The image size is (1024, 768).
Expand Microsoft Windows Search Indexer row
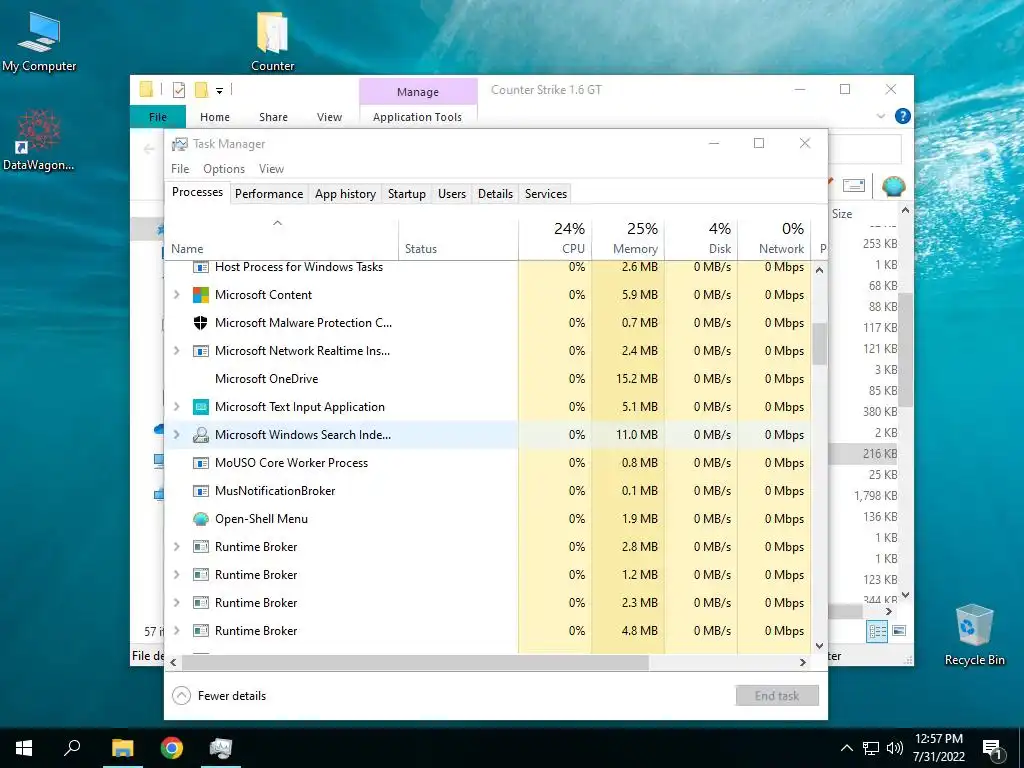176,435
